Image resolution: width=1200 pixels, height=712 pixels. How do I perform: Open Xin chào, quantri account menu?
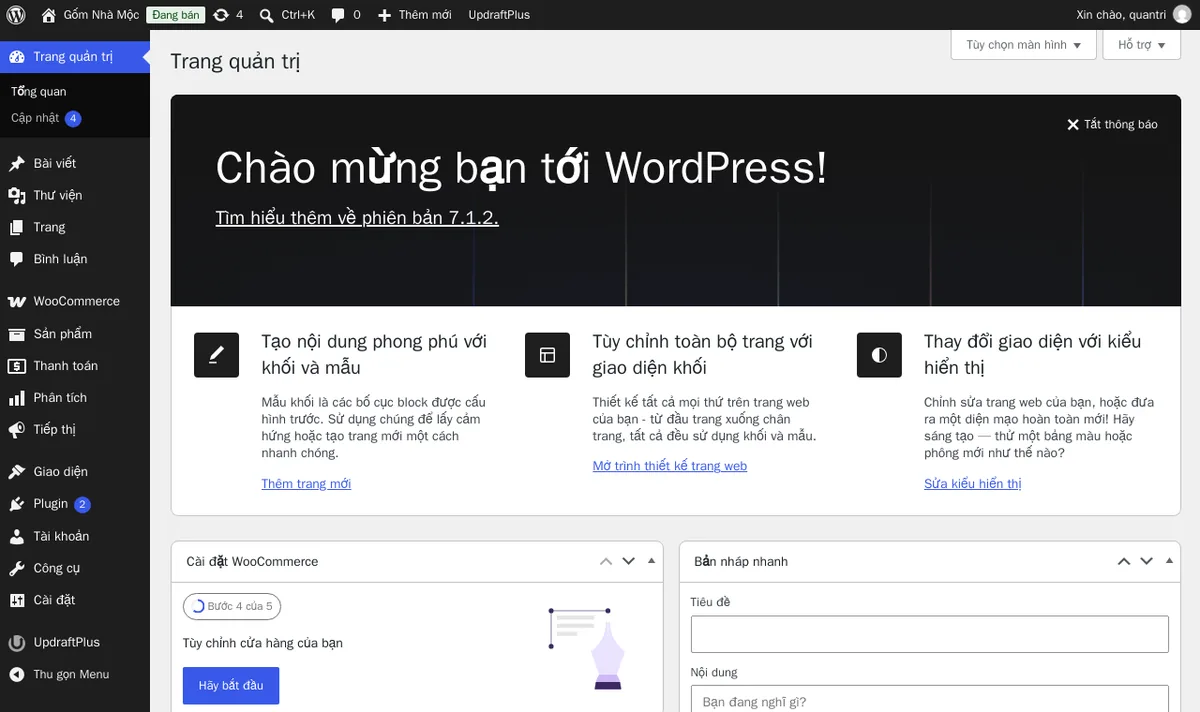click(1134, 15)
